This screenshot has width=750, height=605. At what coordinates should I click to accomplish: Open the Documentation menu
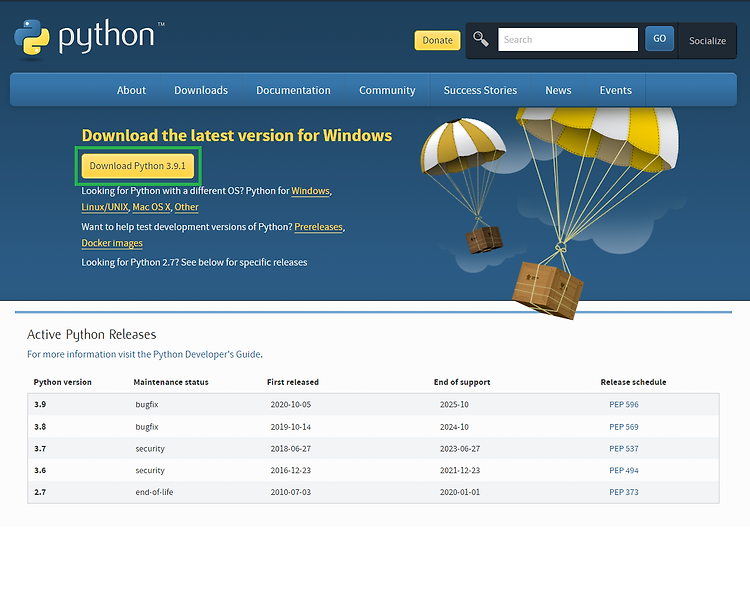point(293,90)
